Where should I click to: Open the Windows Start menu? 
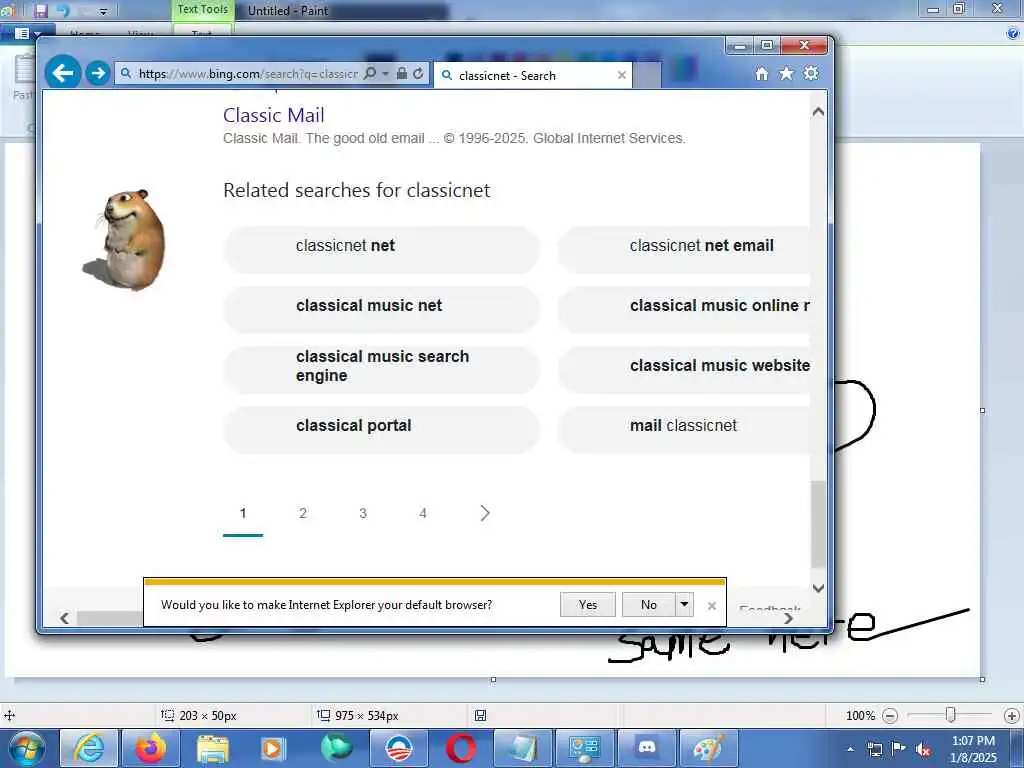(26, 748)
